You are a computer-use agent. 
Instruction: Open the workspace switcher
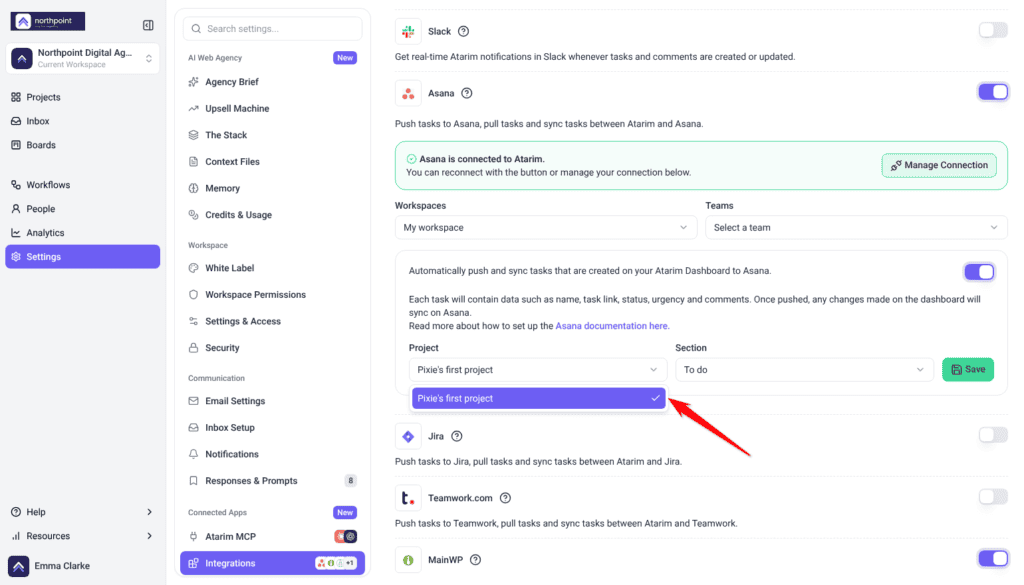[82, 58]
